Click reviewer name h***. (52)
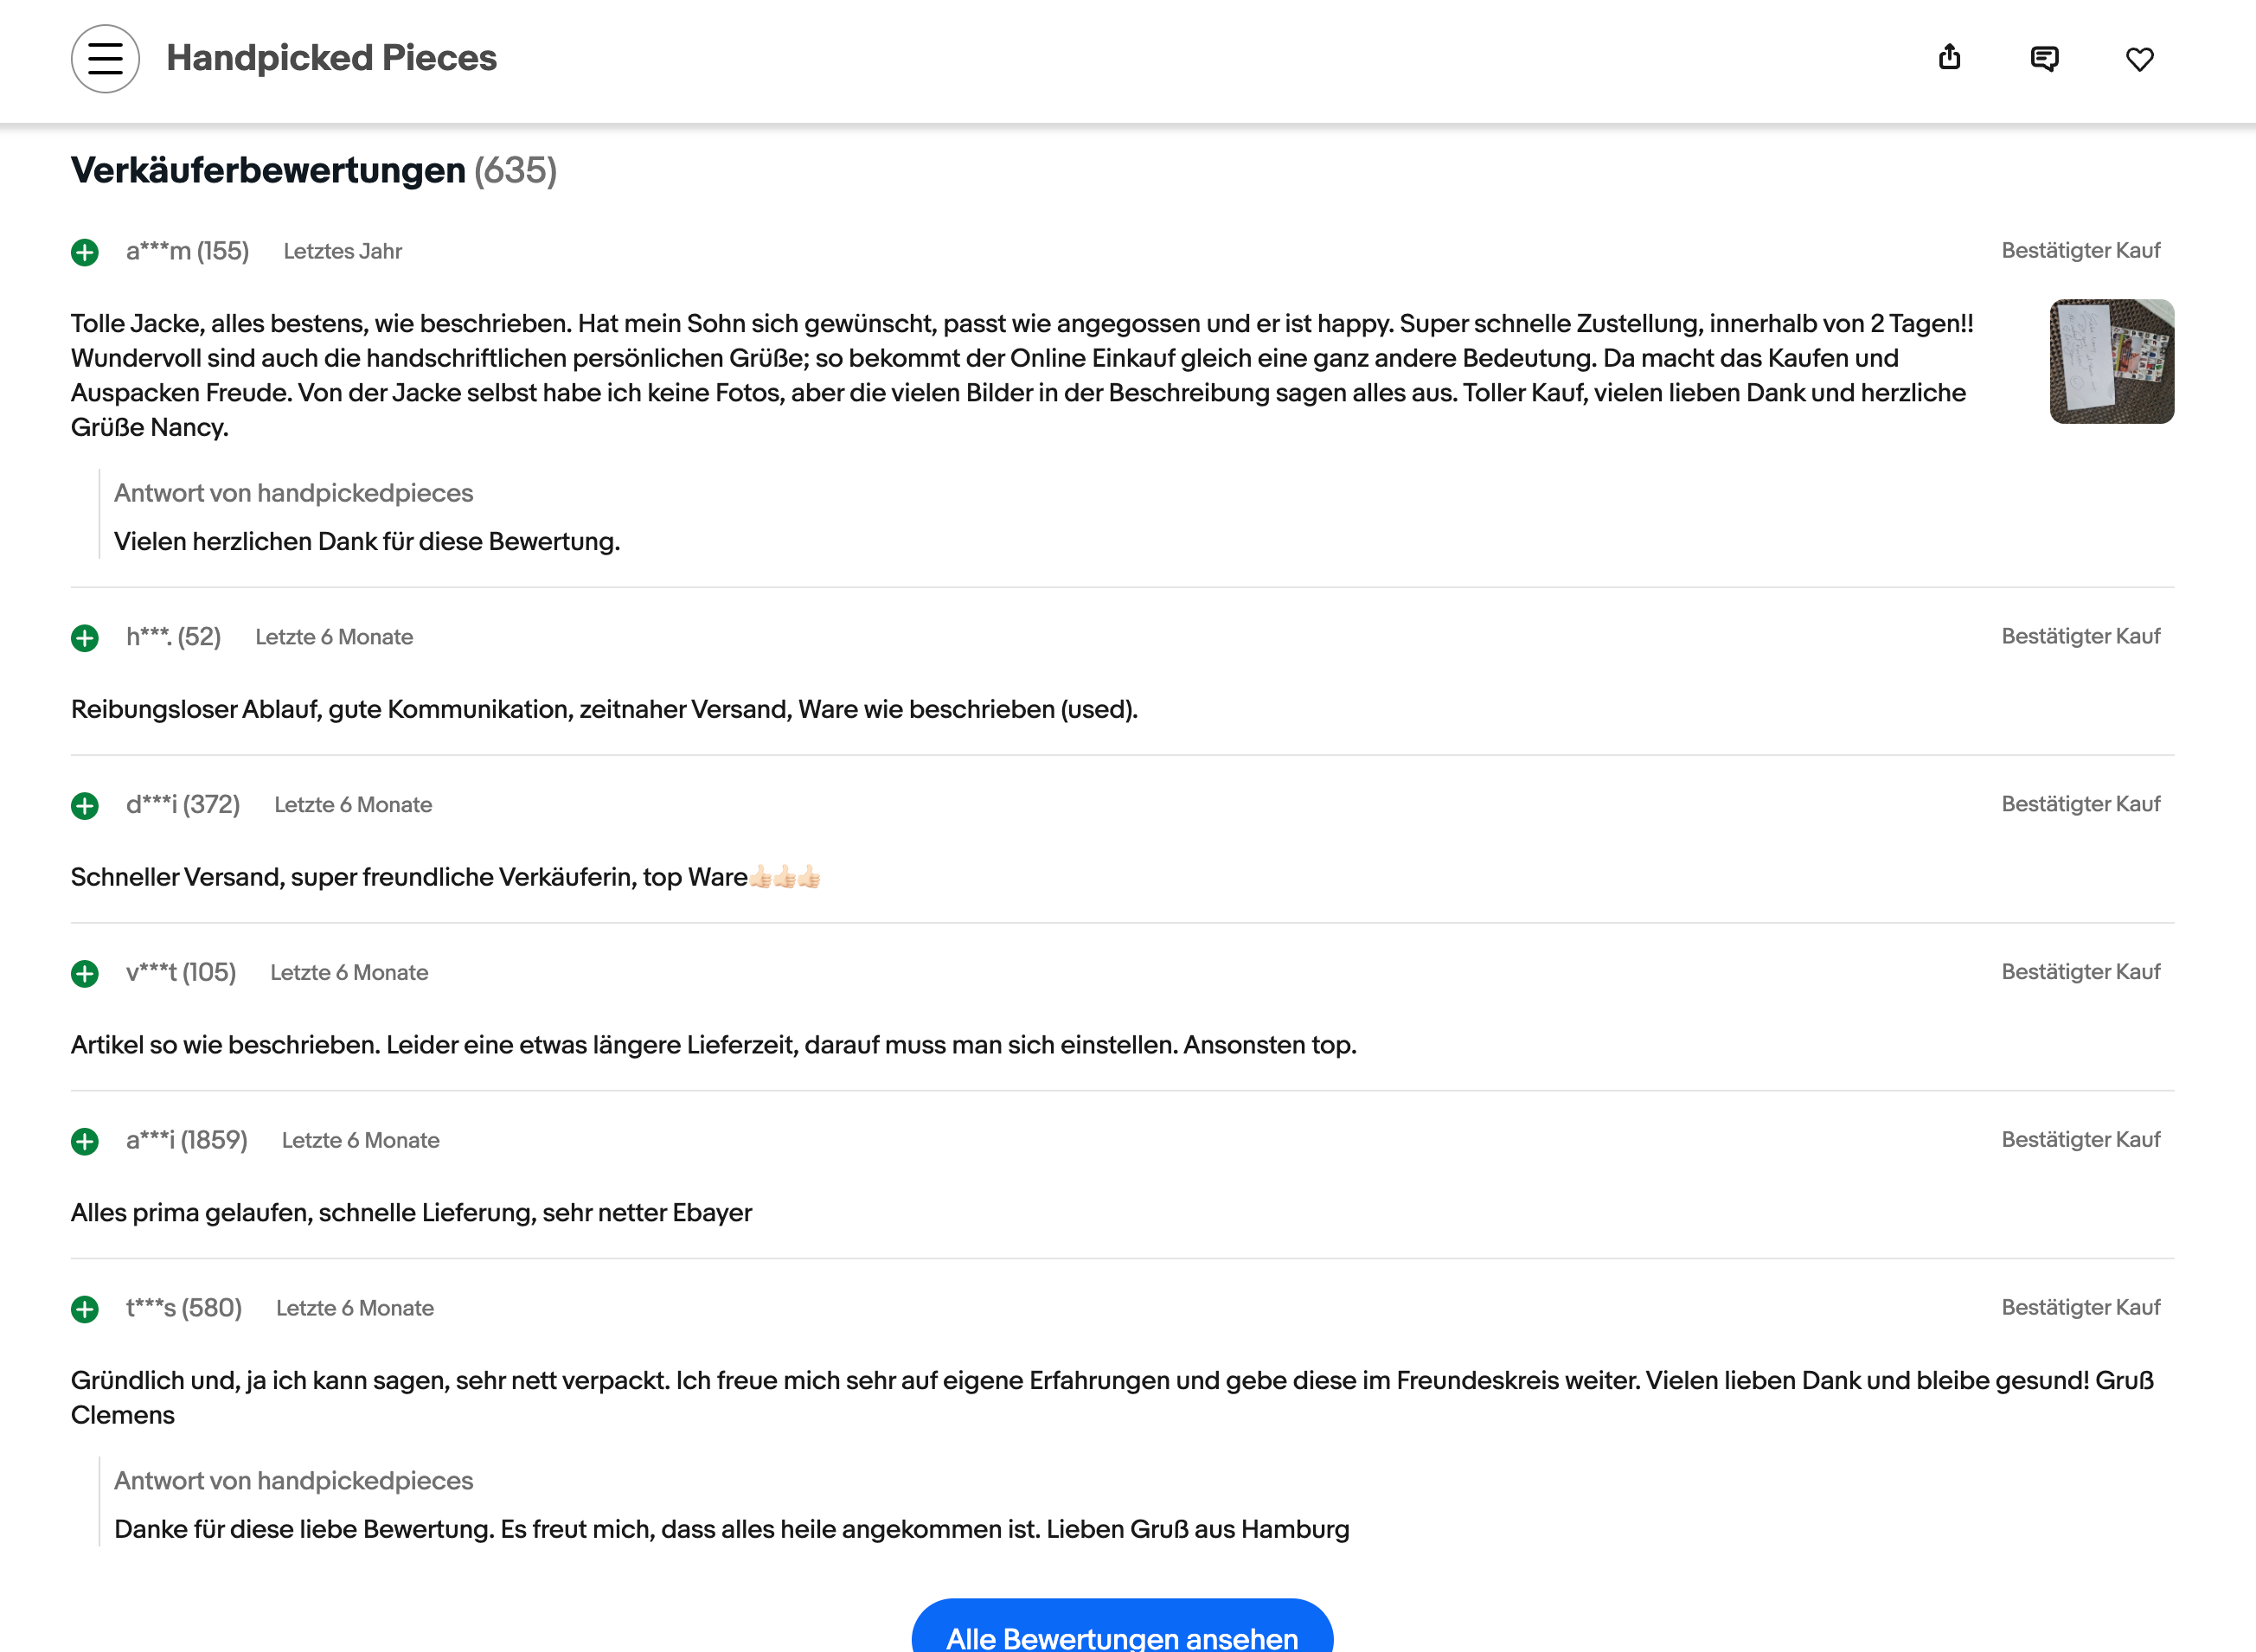This screenshot has width=2256, height=1652. pyautogui.click(x=173, y=637)
